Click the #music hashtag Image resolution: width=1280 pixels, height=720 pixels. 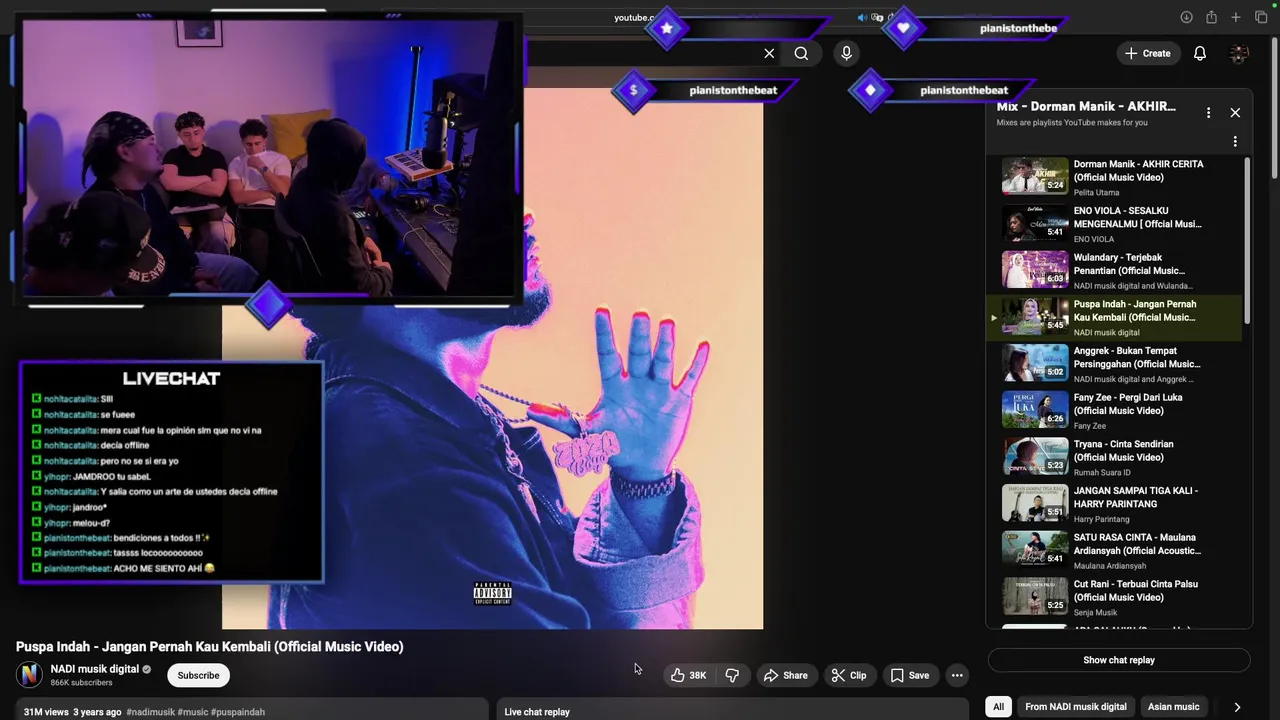pyautogui.click(x=192, y=712)
